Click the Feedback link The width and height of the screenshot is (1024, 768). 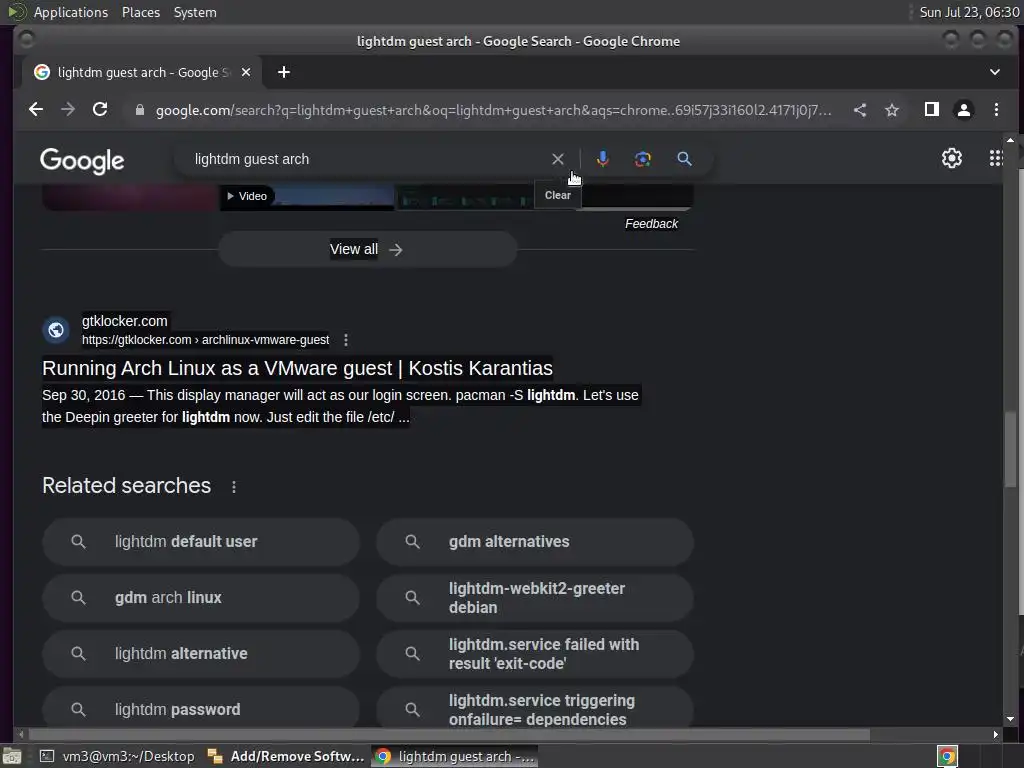651,224
